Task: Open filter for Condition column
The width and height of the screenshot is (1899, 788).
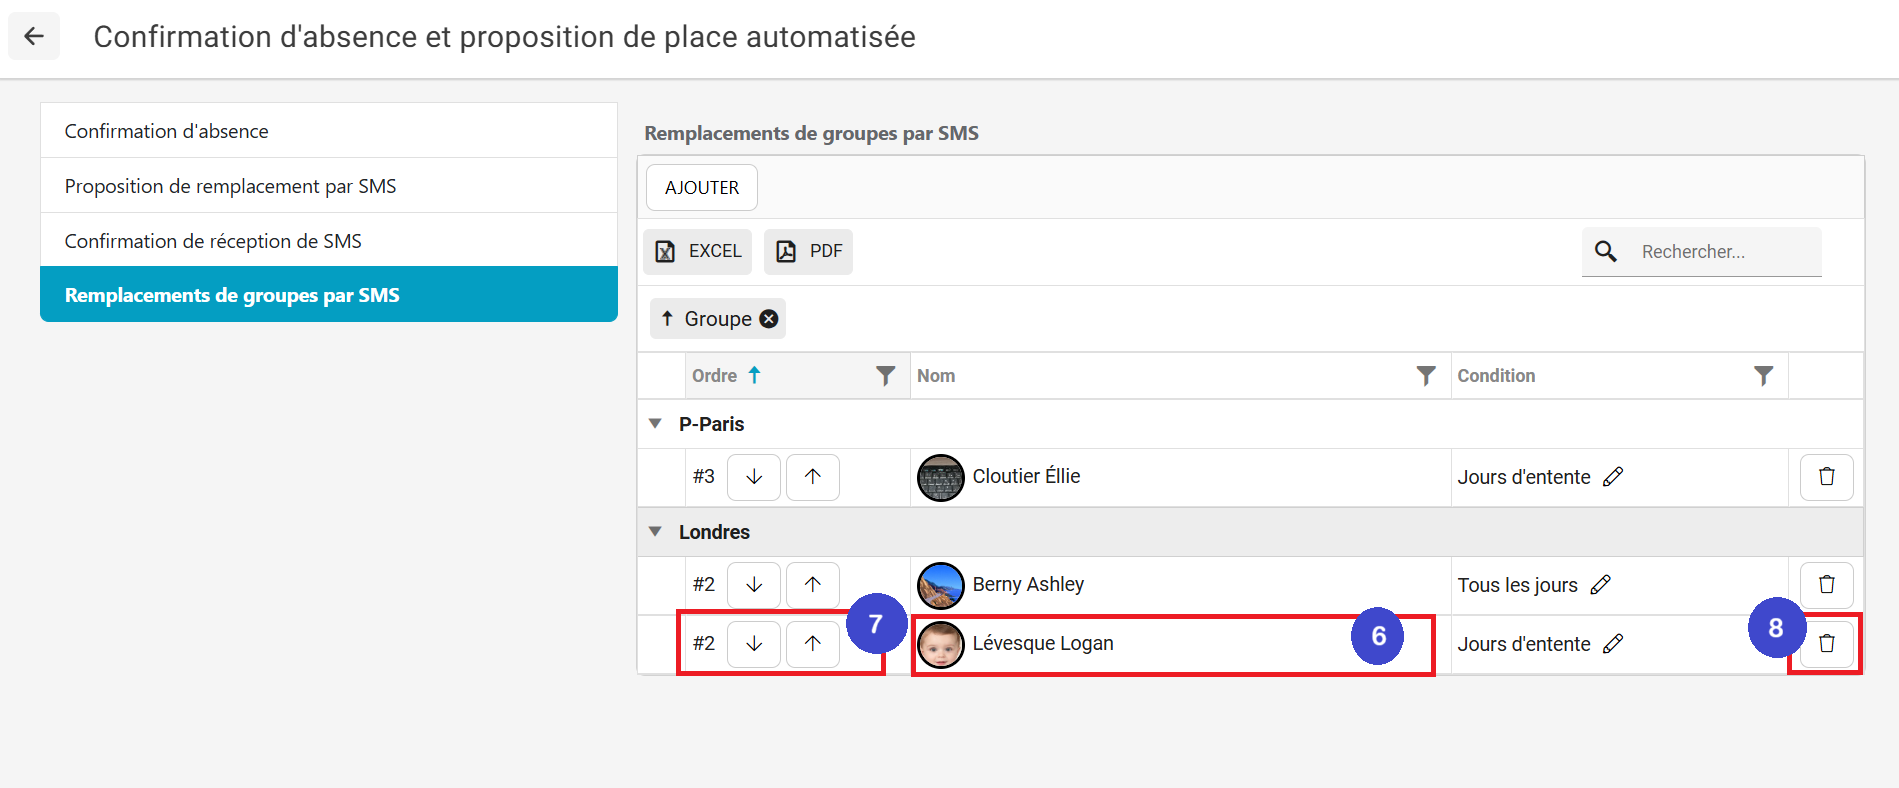Action: pos(1763,376)
